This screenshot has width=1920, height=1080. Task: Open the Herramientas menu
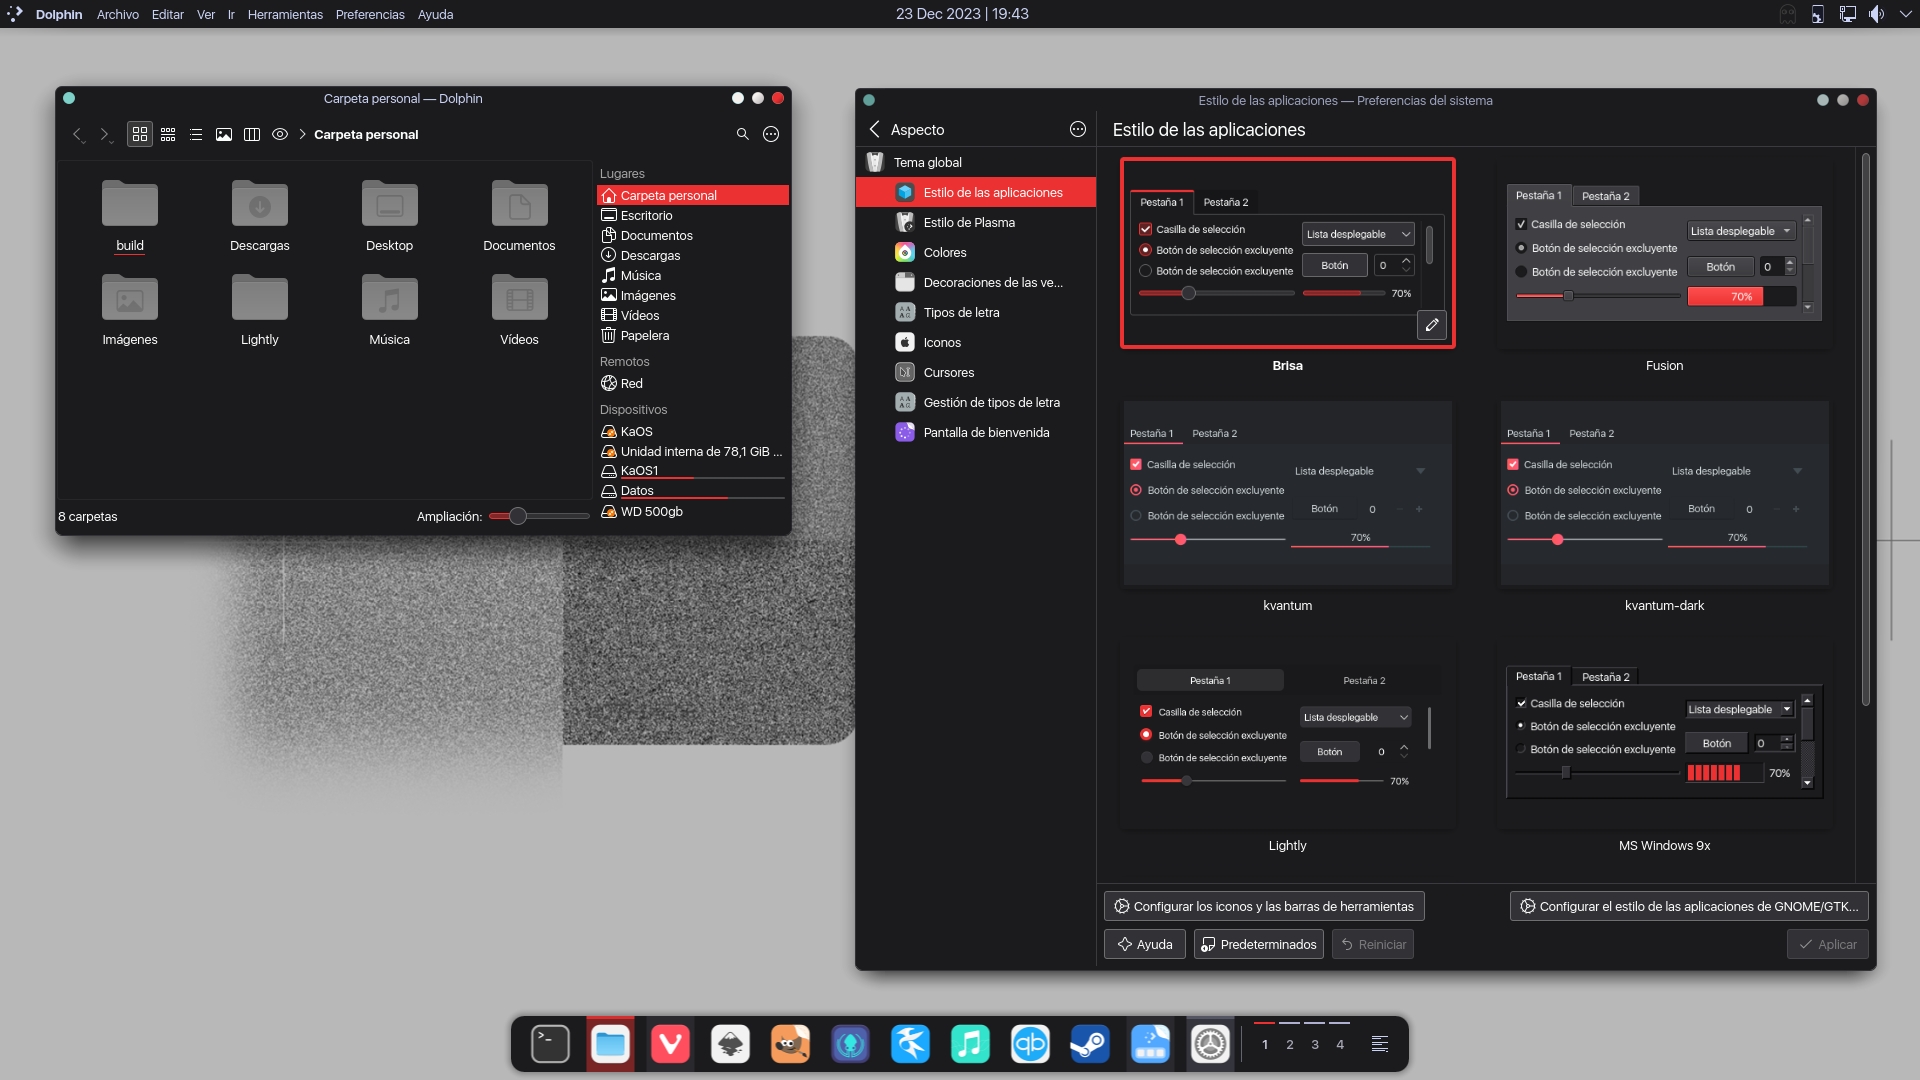pyautogui.click(x=285, y=14)
